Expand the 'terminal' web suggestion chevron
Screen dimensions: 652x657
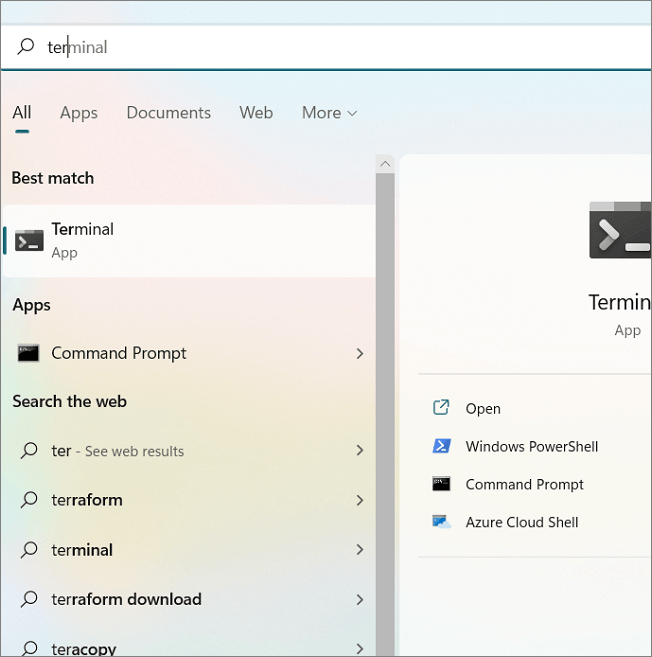[x=360, y=549]
